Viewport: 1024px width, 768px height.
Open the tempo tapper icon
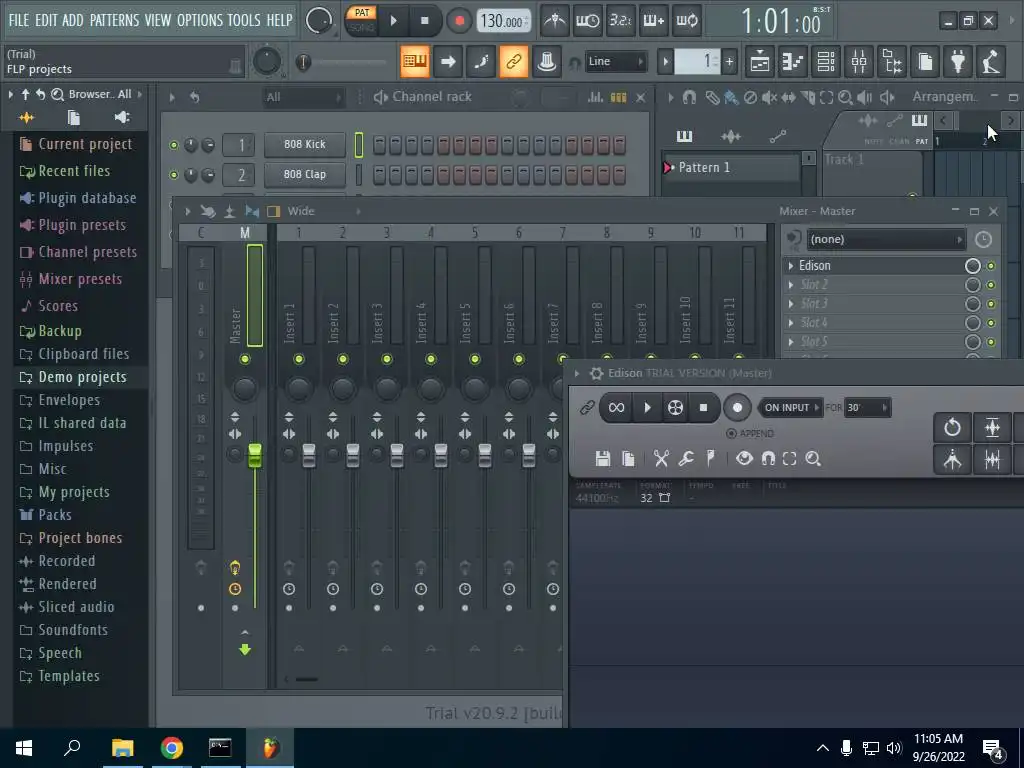[x=991, y=62]
